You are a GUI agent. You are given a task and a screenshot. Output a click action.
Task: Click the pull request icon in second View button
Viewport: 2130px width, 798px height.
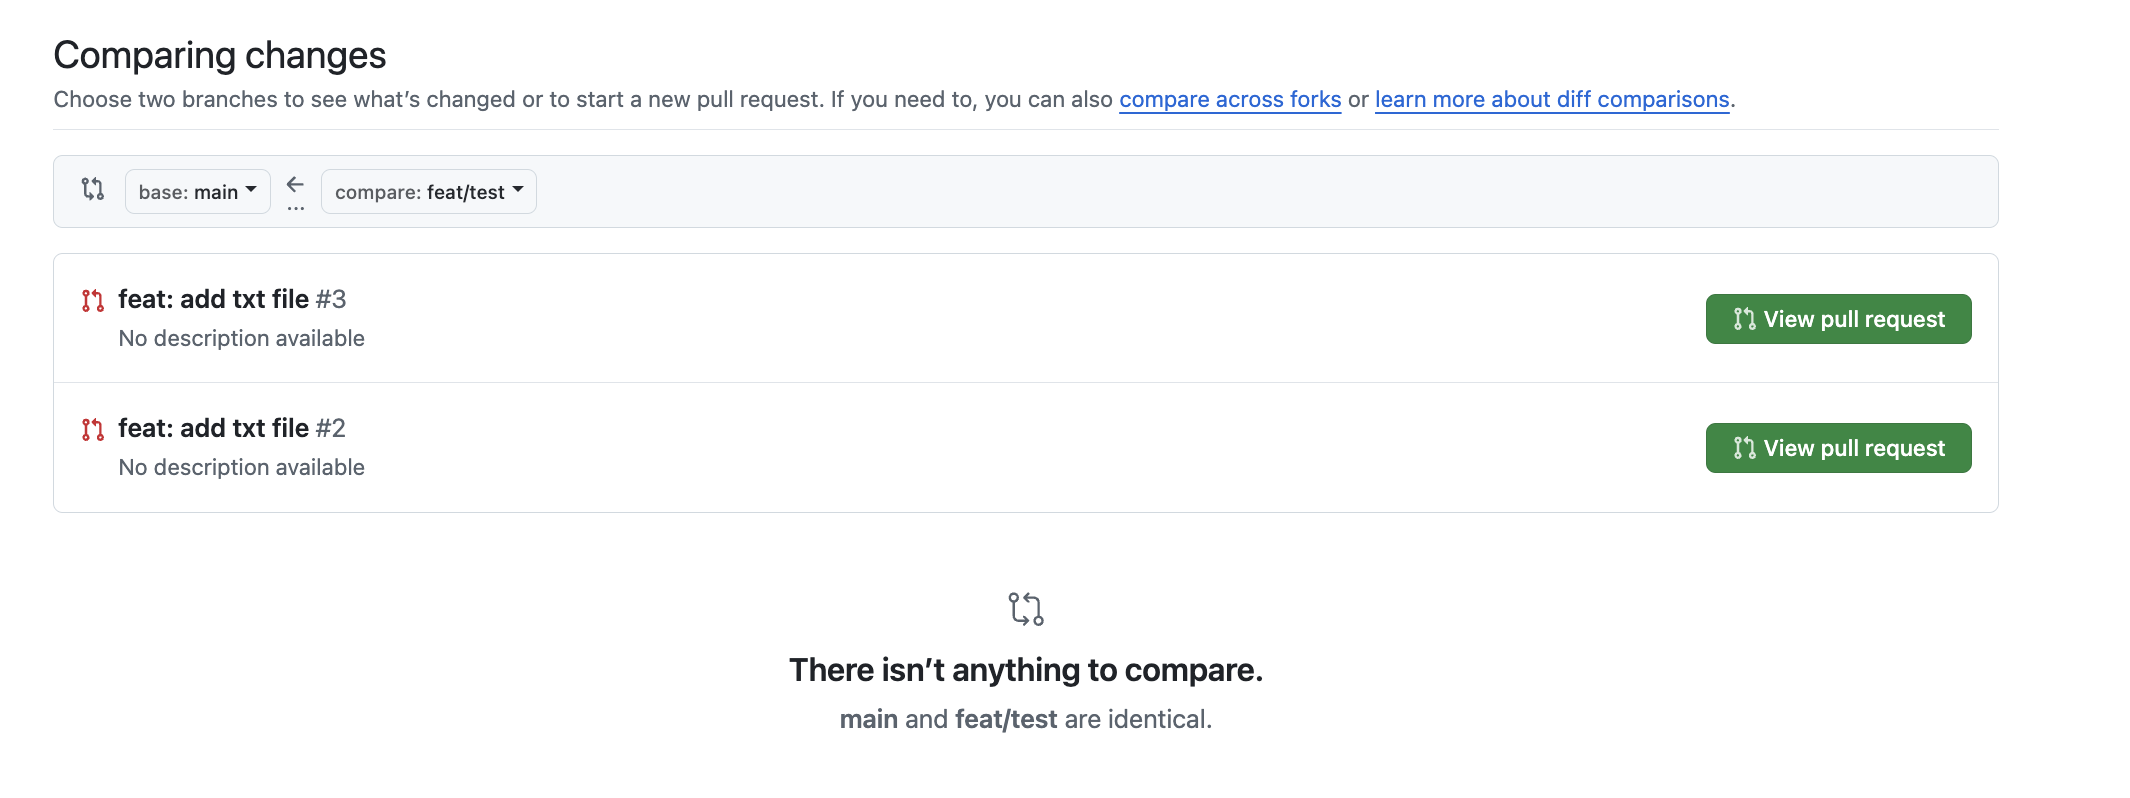click(1745, 448)
